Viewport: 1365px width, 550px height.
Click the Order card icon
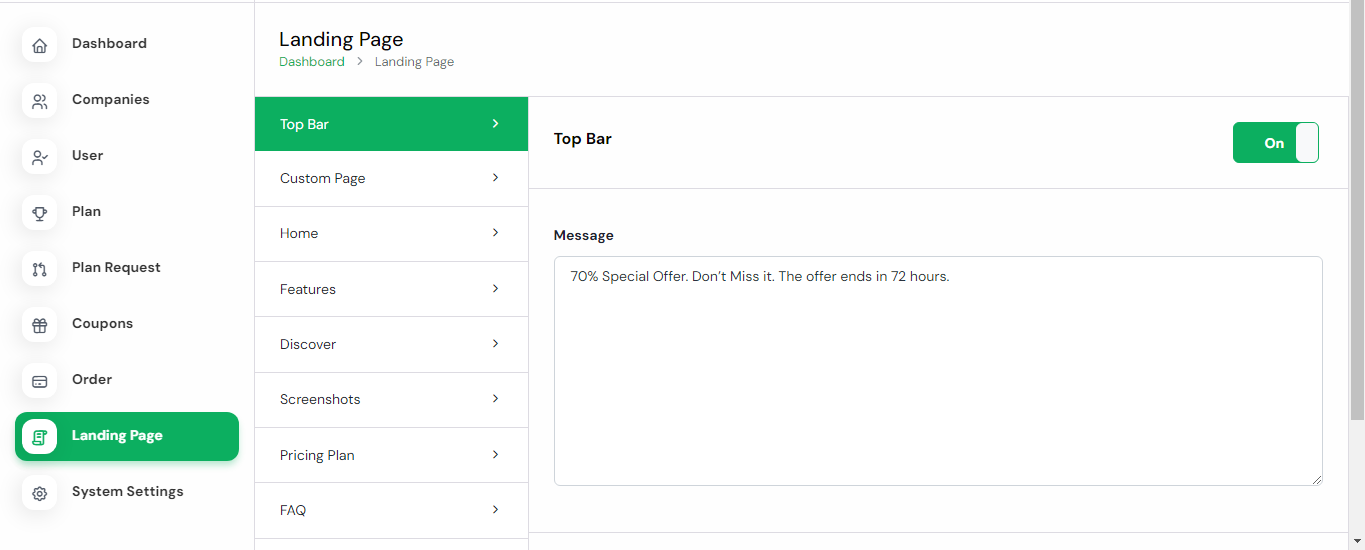(40, 381)
